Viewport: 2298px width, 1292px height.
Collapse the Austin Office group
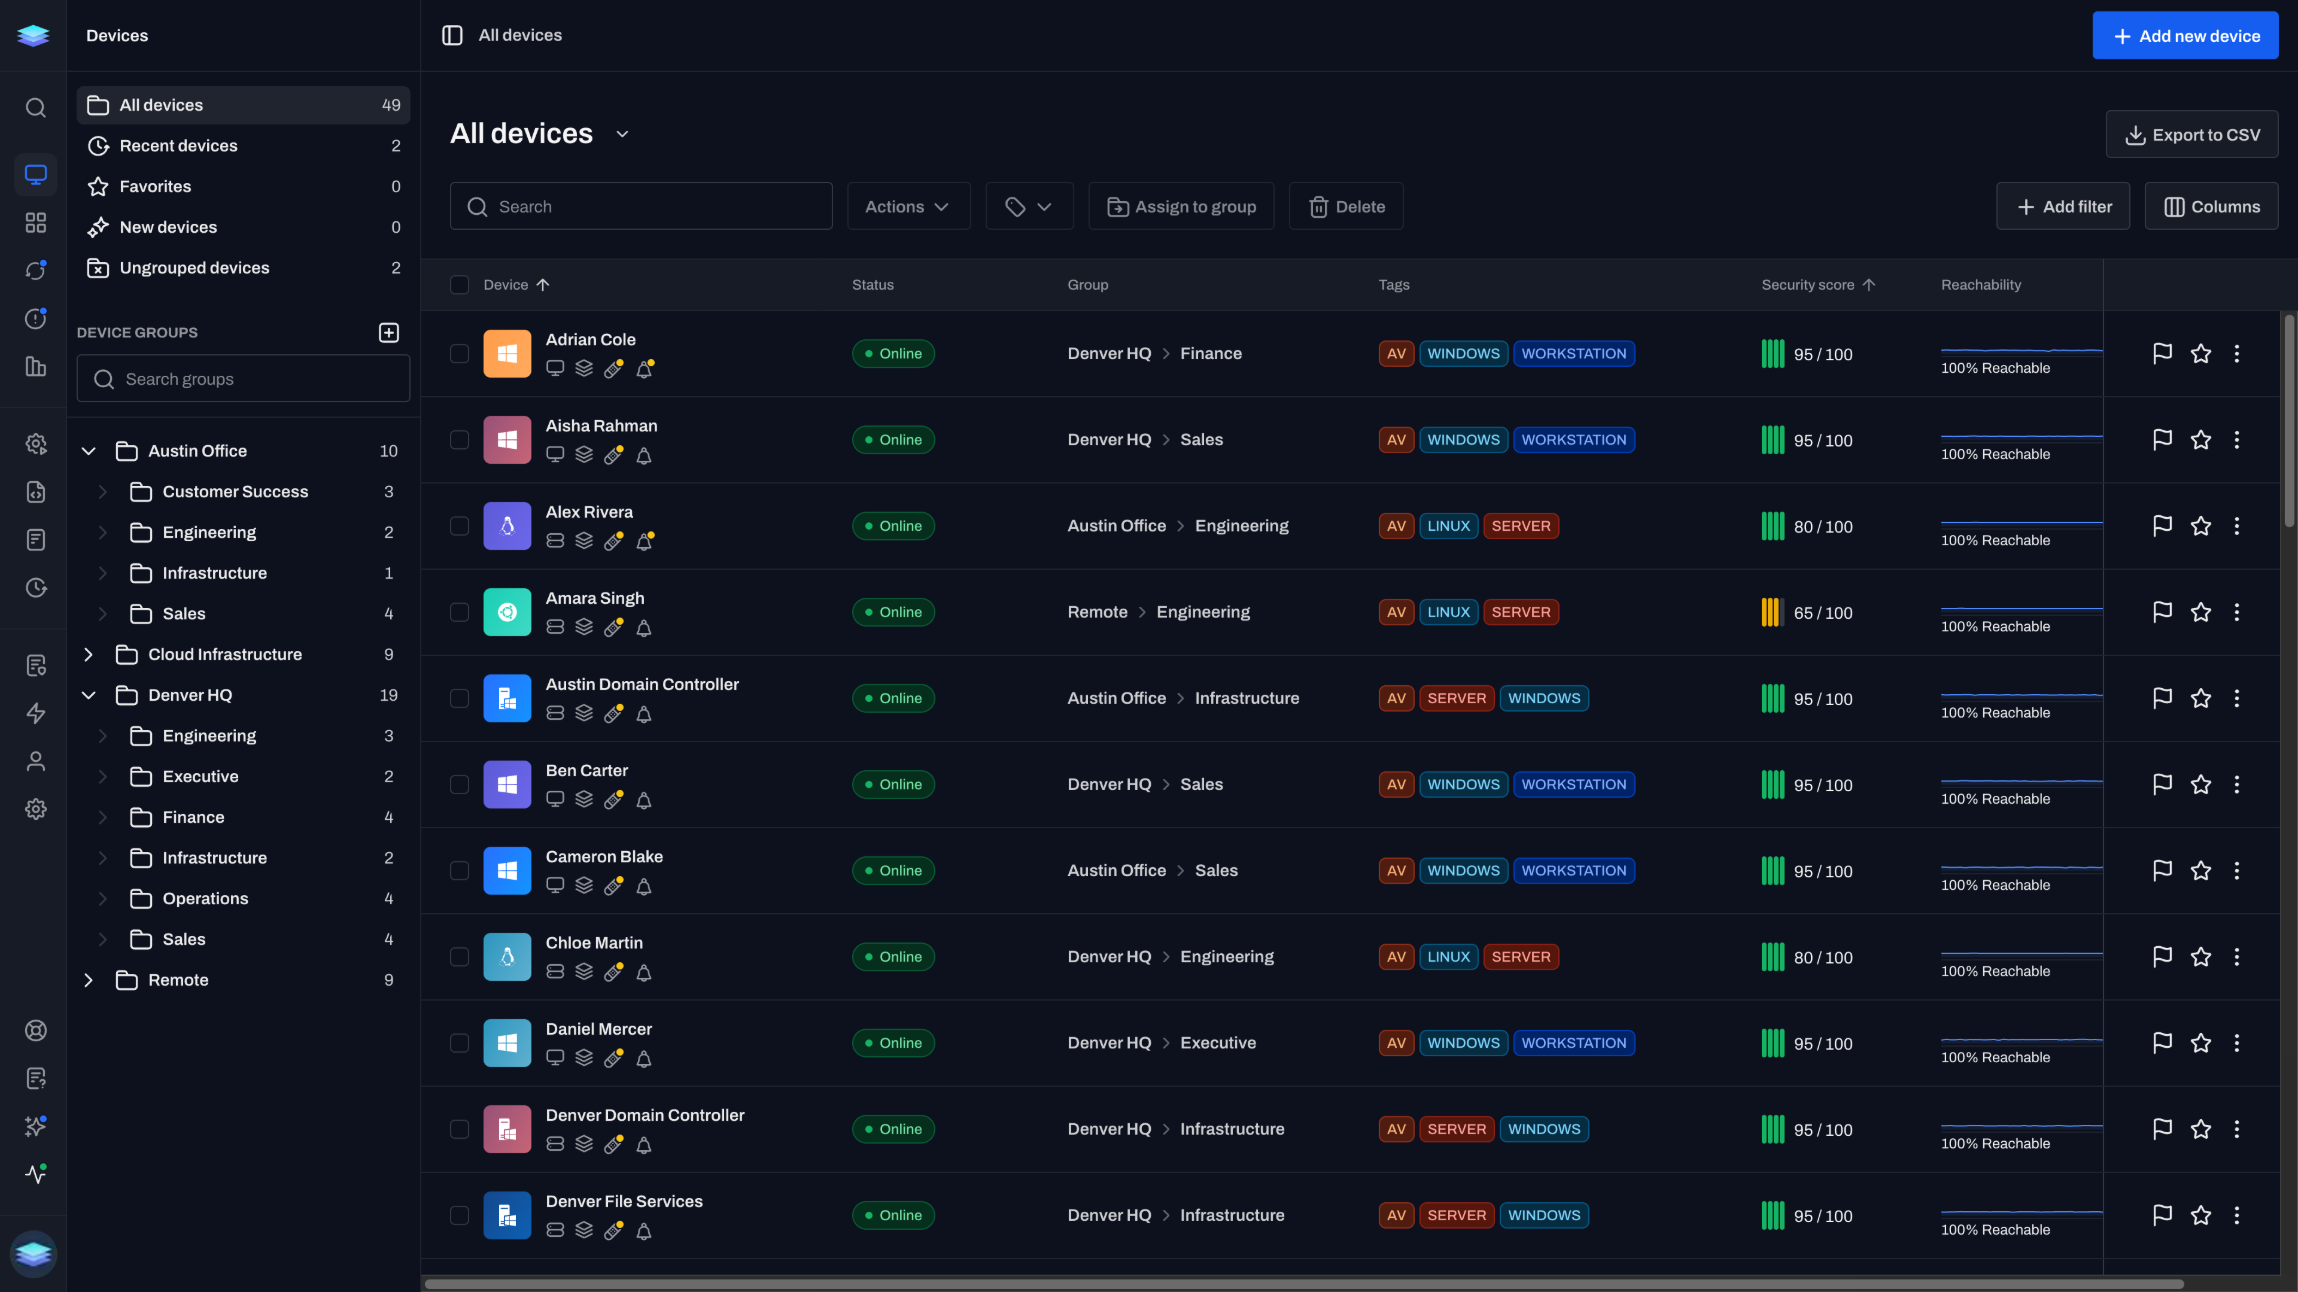pyautogui.click(x=88, y=451)
